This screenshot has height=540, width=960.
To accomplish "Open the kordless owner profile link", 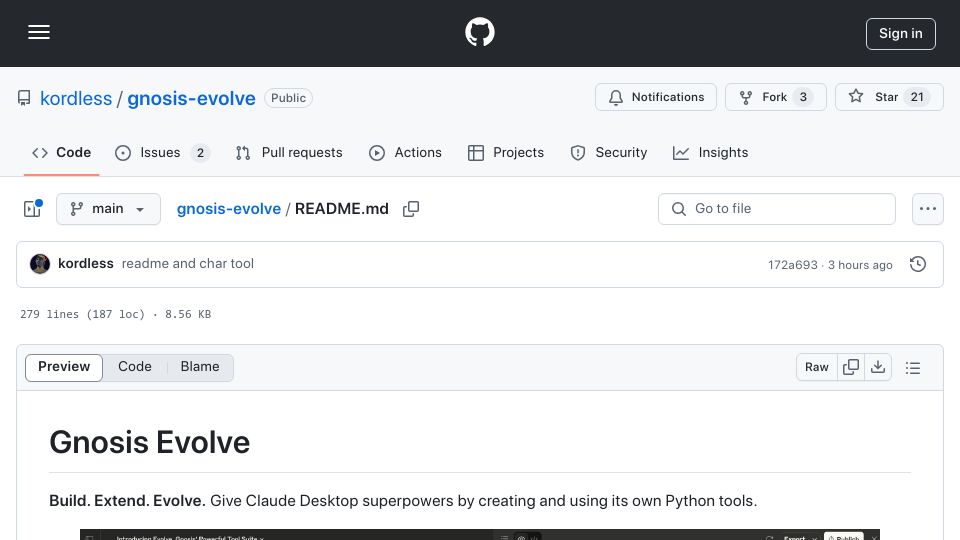I will [76, 98].
